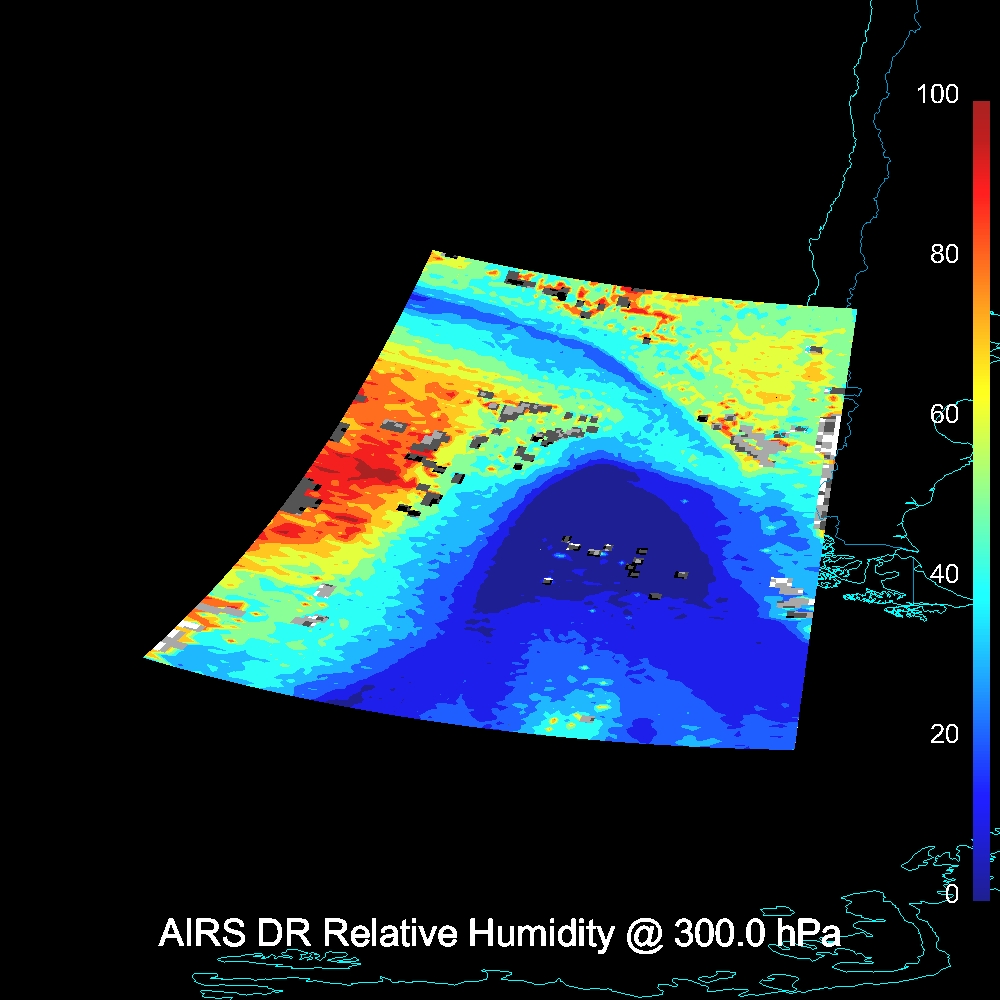
Task: Click the title text 'AIRS DR Relative Humidity'
Action: point(386,934)
